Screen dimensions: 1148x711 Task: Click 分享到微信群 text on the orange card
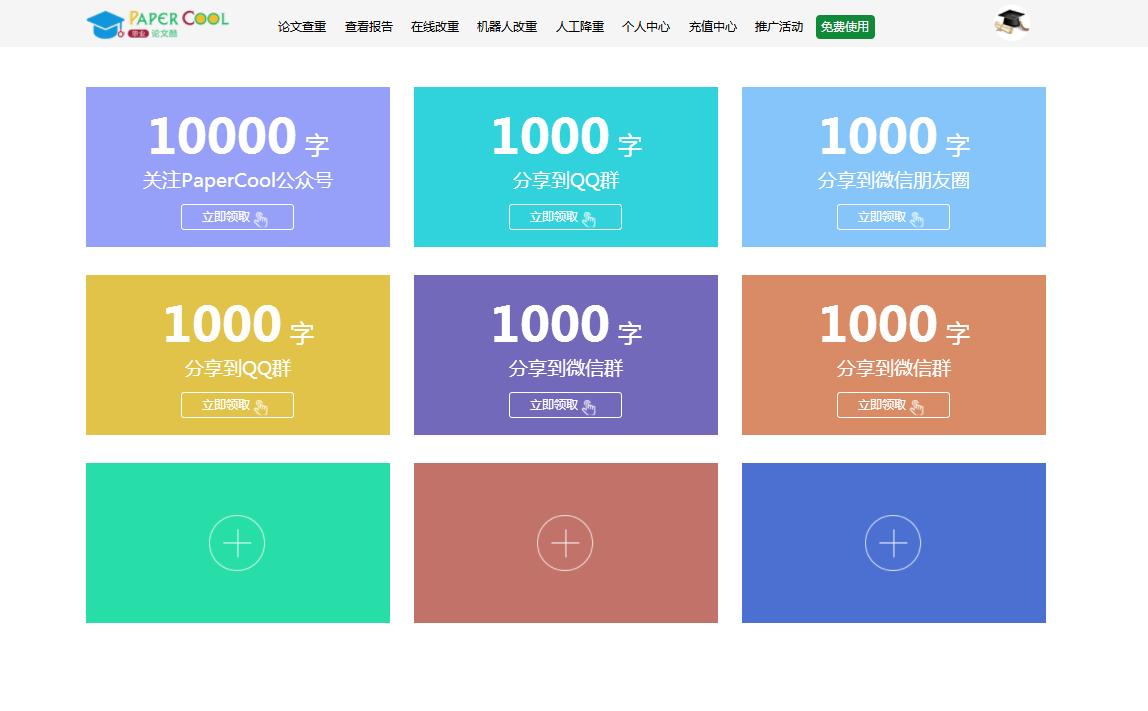point(893,368)
